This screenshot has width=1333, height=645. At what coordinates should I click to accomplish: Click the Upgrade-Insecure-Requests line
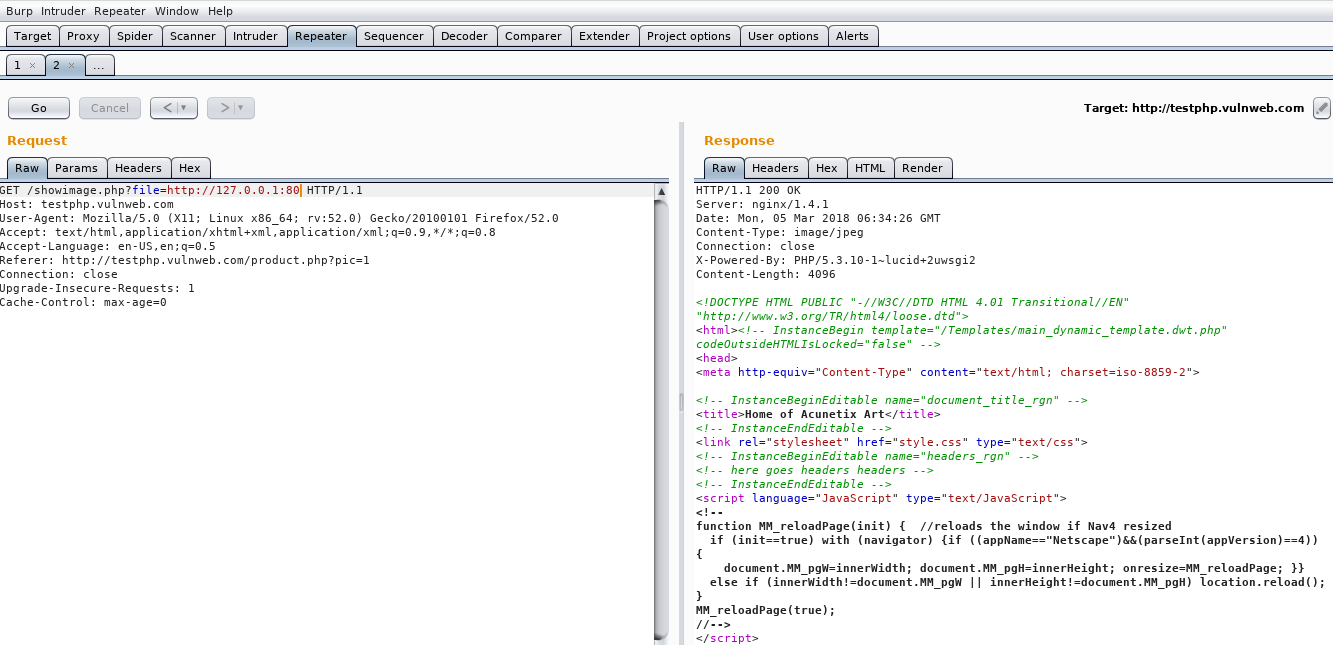coord(97,288)
